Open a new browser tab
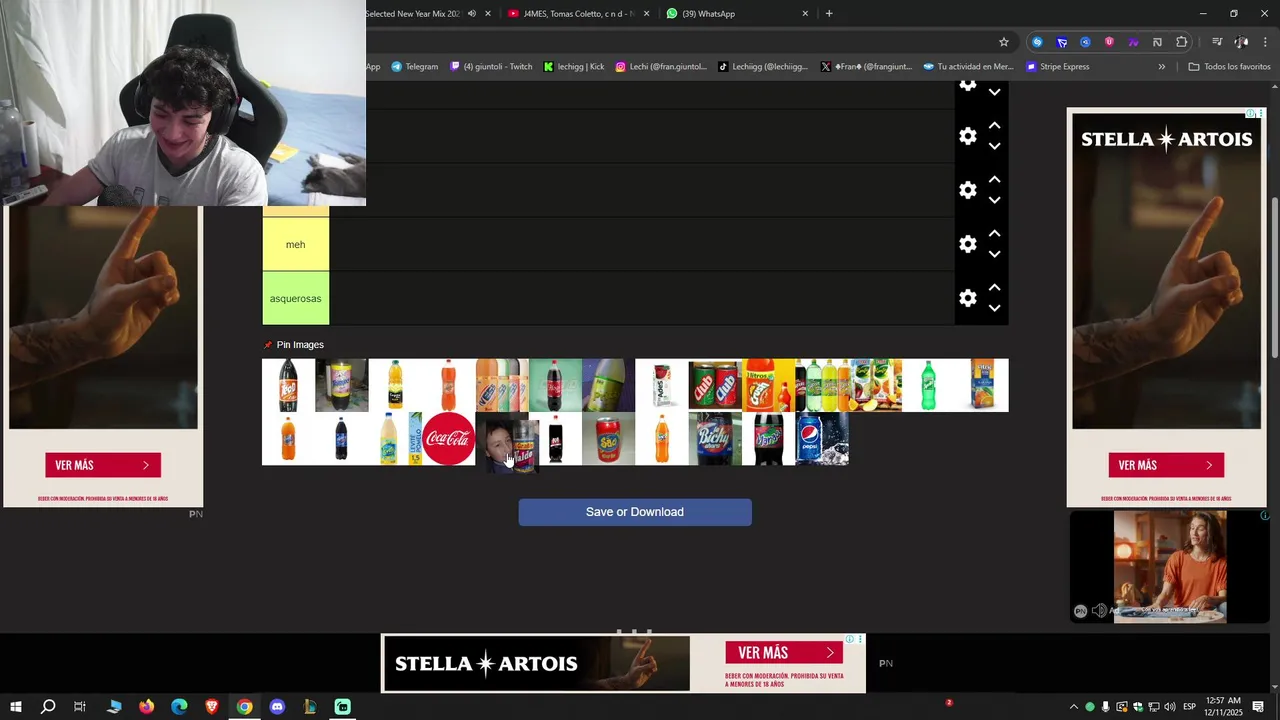The width and height of the screenshot is (1280, 720). pyautogui.click(x=829, y=14)
